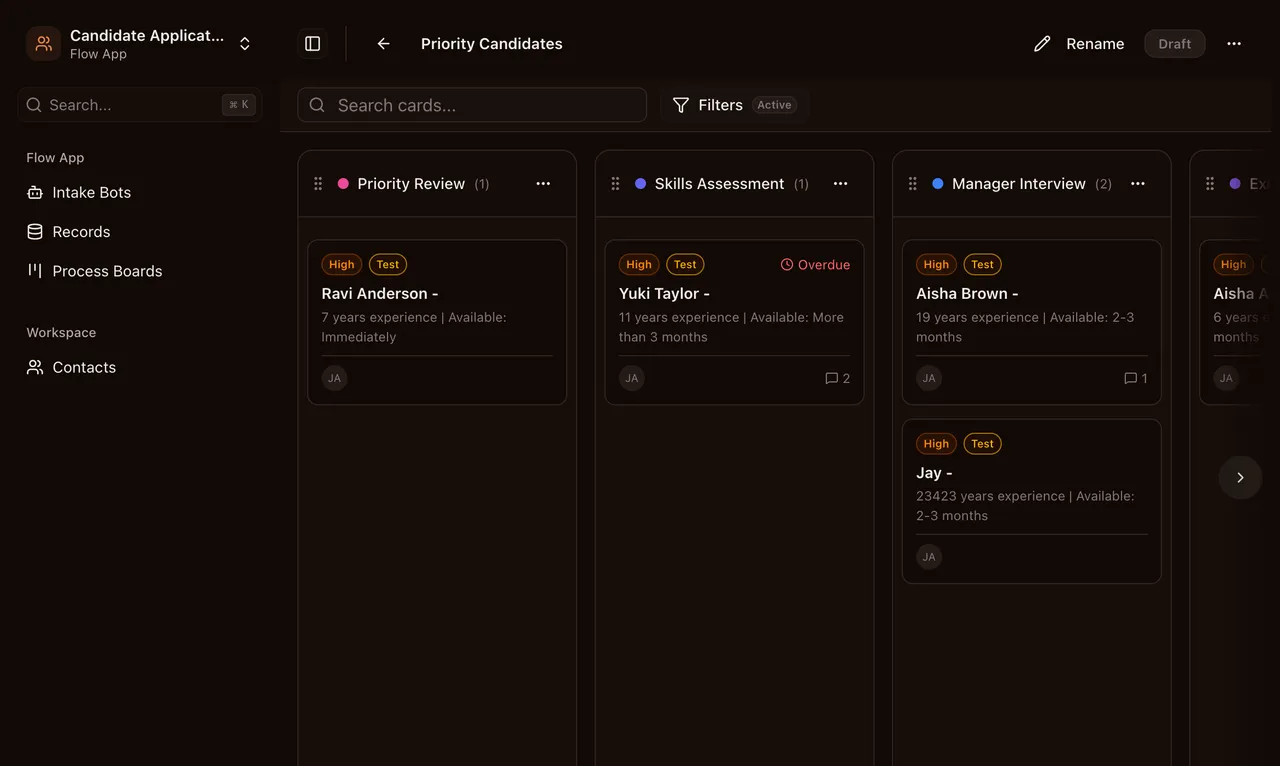Click the JA avatar on Jay's card
Image resolution: width=1280 pixels, height=766 pixels.
928,557
